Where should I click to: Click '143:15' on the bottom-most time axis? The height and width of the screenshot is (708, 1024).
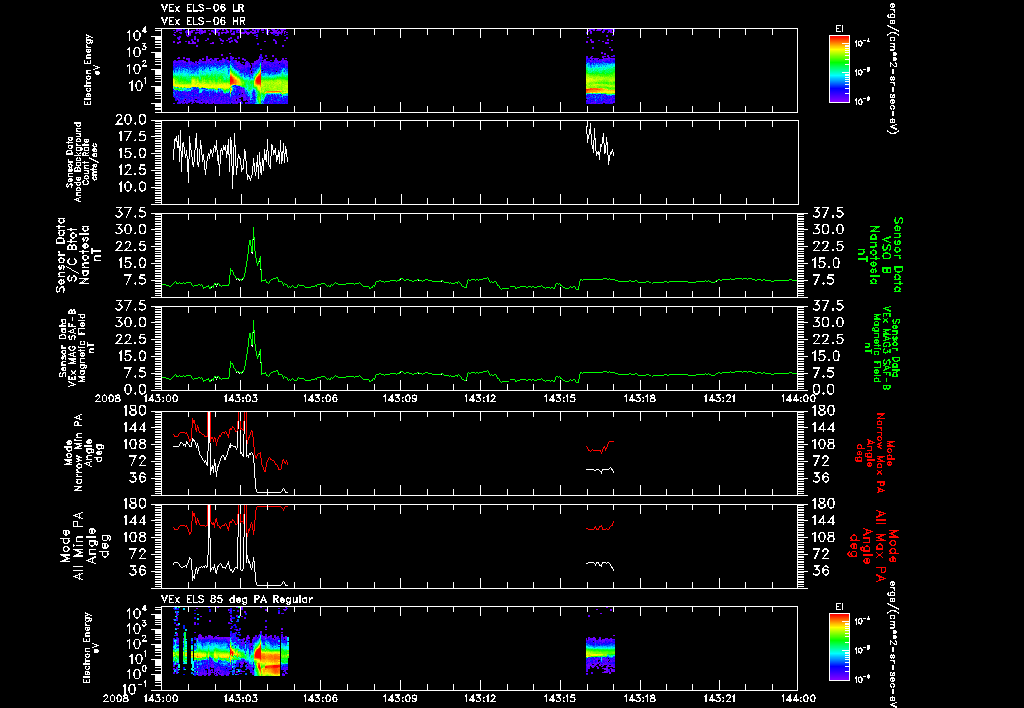click(x=560, y=698)
